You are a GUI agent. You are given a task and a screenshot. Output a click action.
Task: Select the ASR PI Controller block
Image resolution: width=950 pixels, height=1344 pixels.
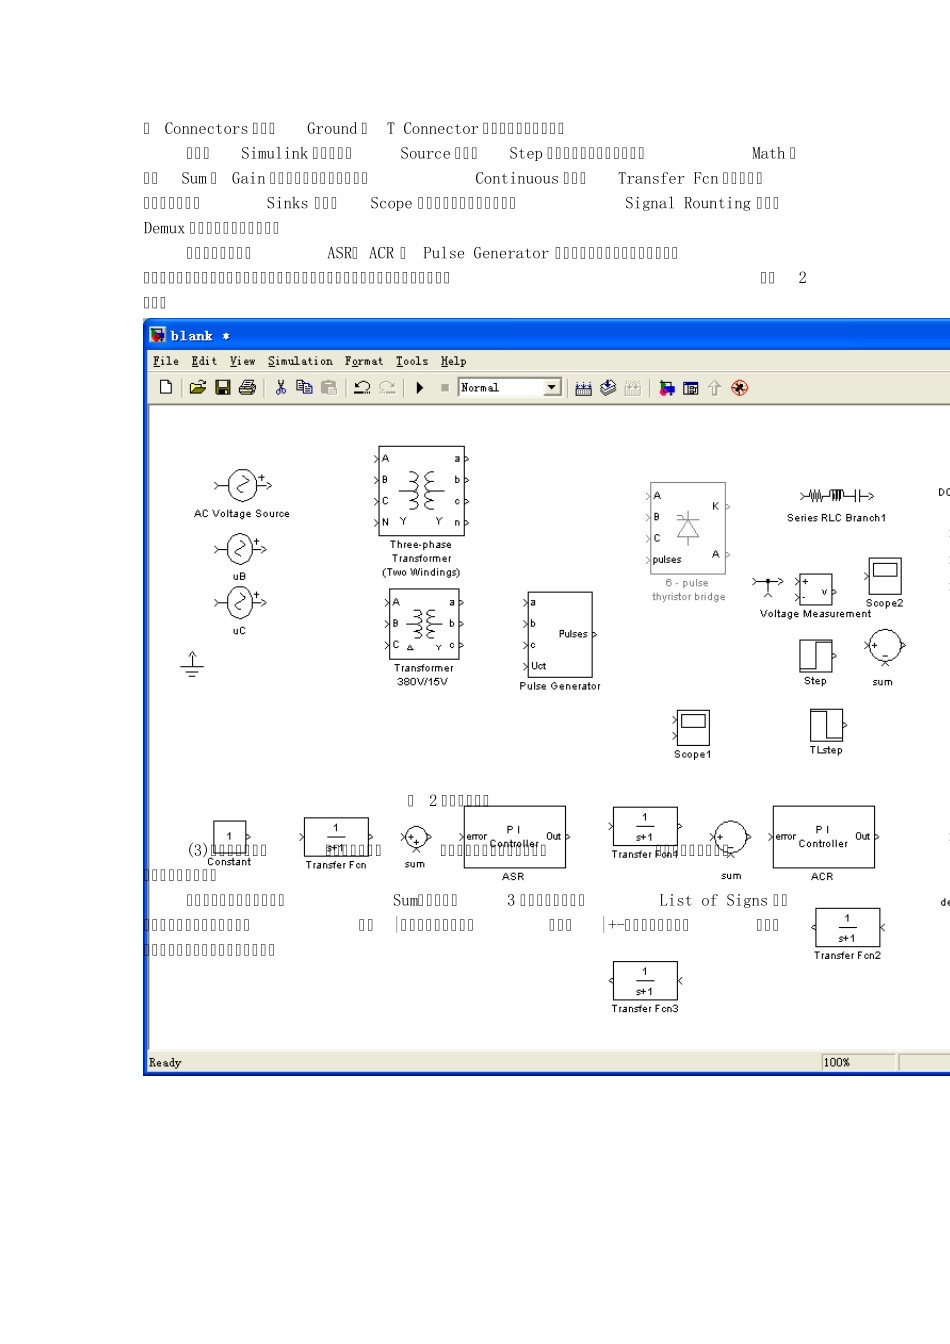(514, 837)
